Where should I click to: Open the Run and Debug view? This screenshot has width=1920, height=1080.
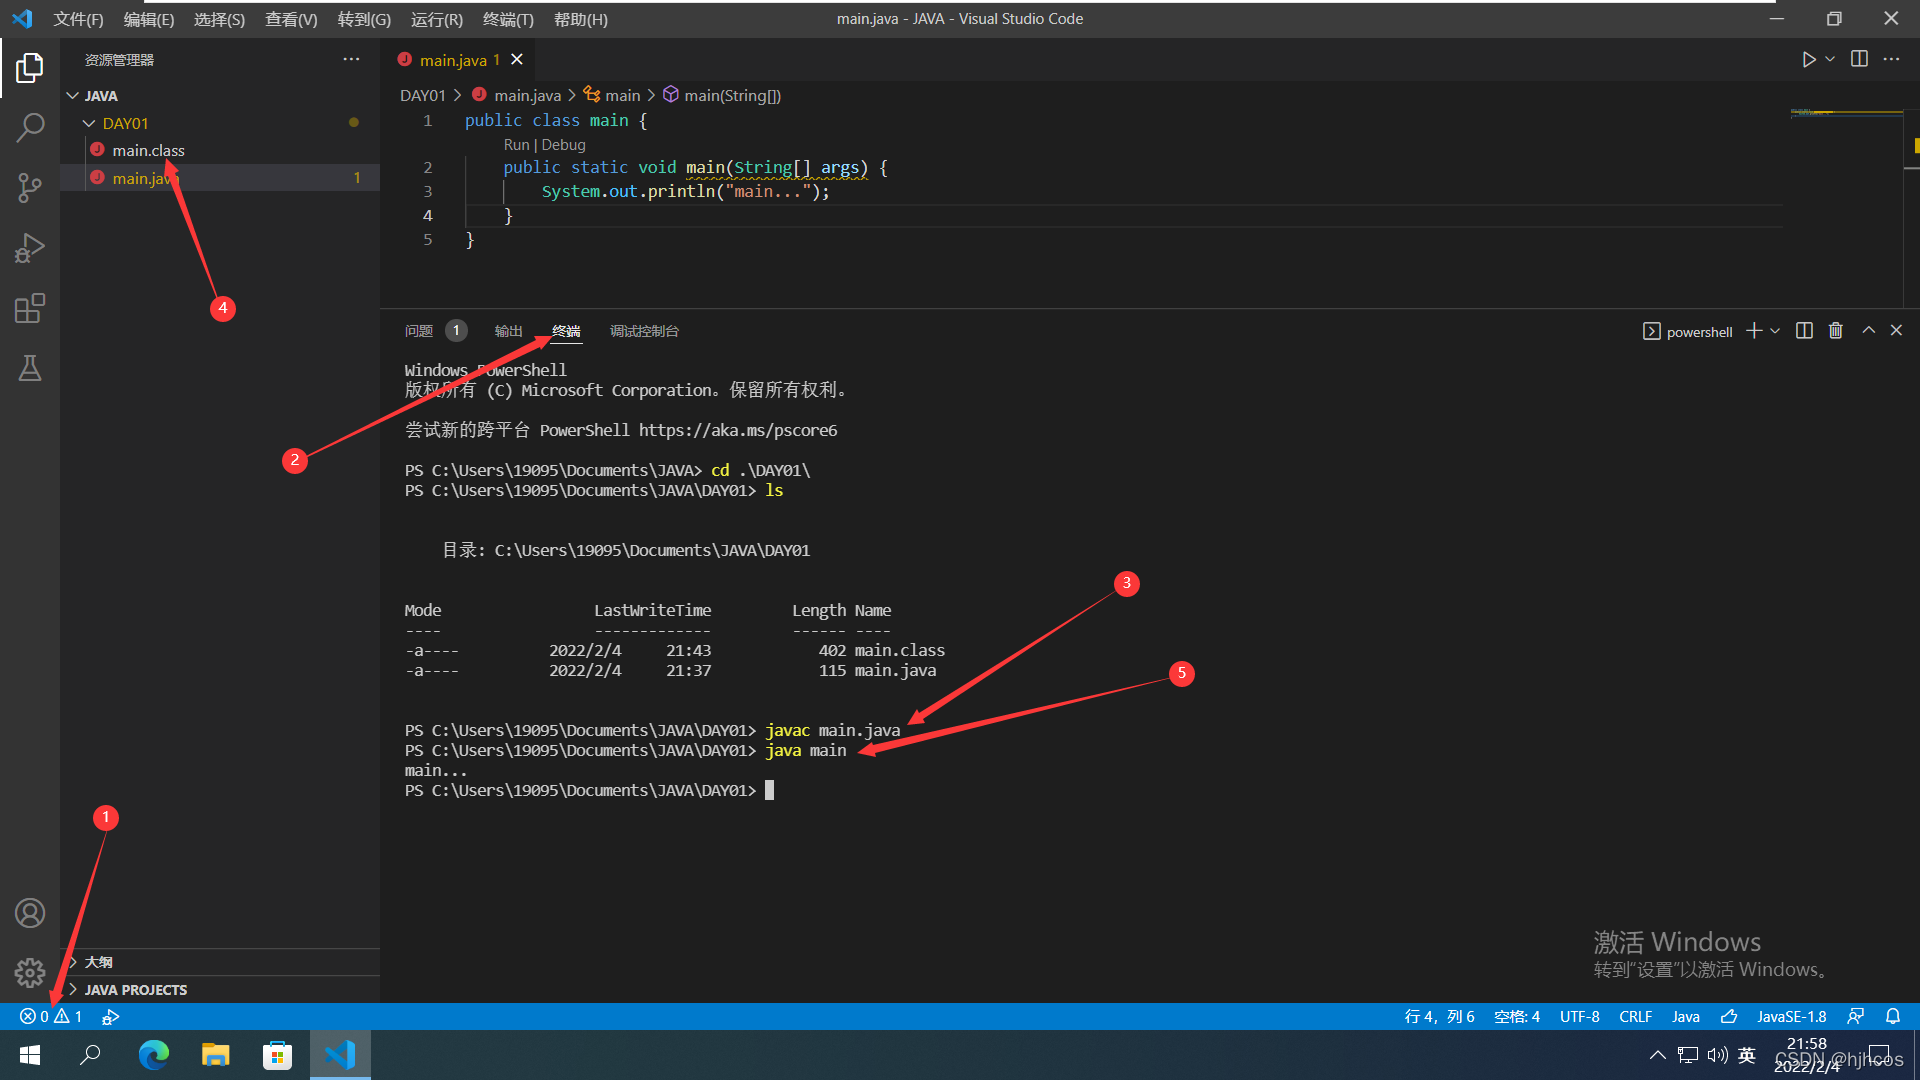[30, 248]
